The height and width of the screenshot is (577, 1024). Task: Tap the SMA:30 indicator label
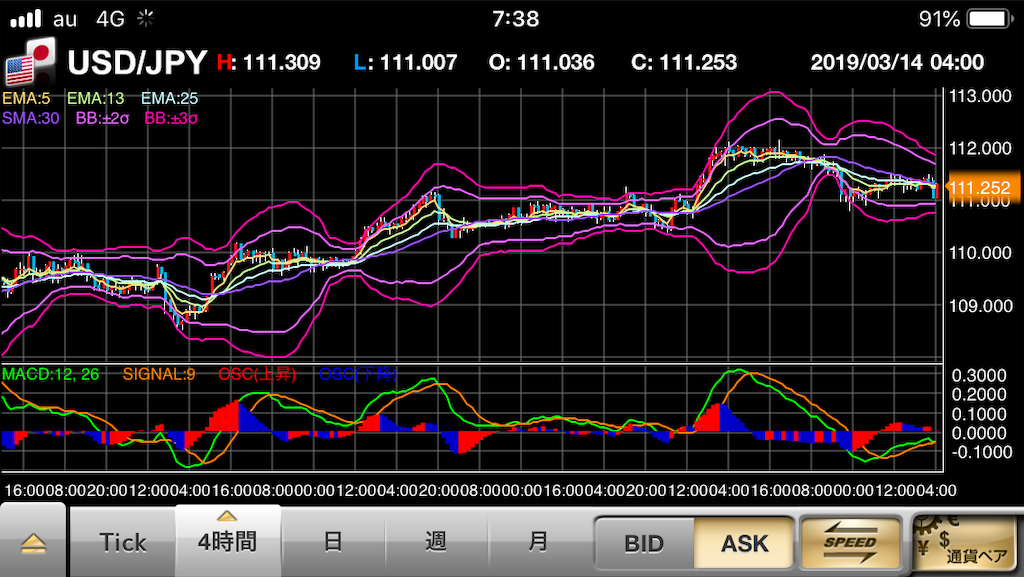point(31,119)
